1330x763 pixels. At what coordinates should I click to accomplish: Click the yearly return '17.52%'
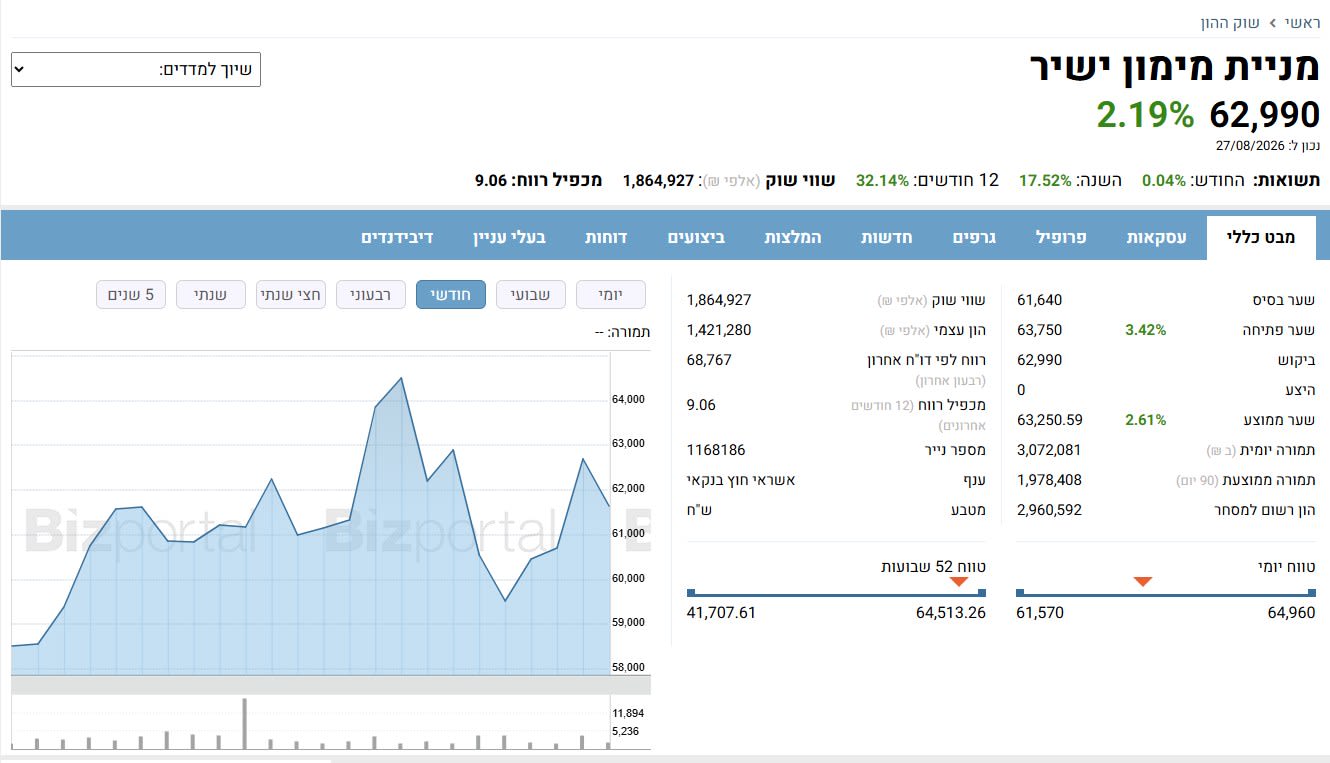pos(1045,180)
